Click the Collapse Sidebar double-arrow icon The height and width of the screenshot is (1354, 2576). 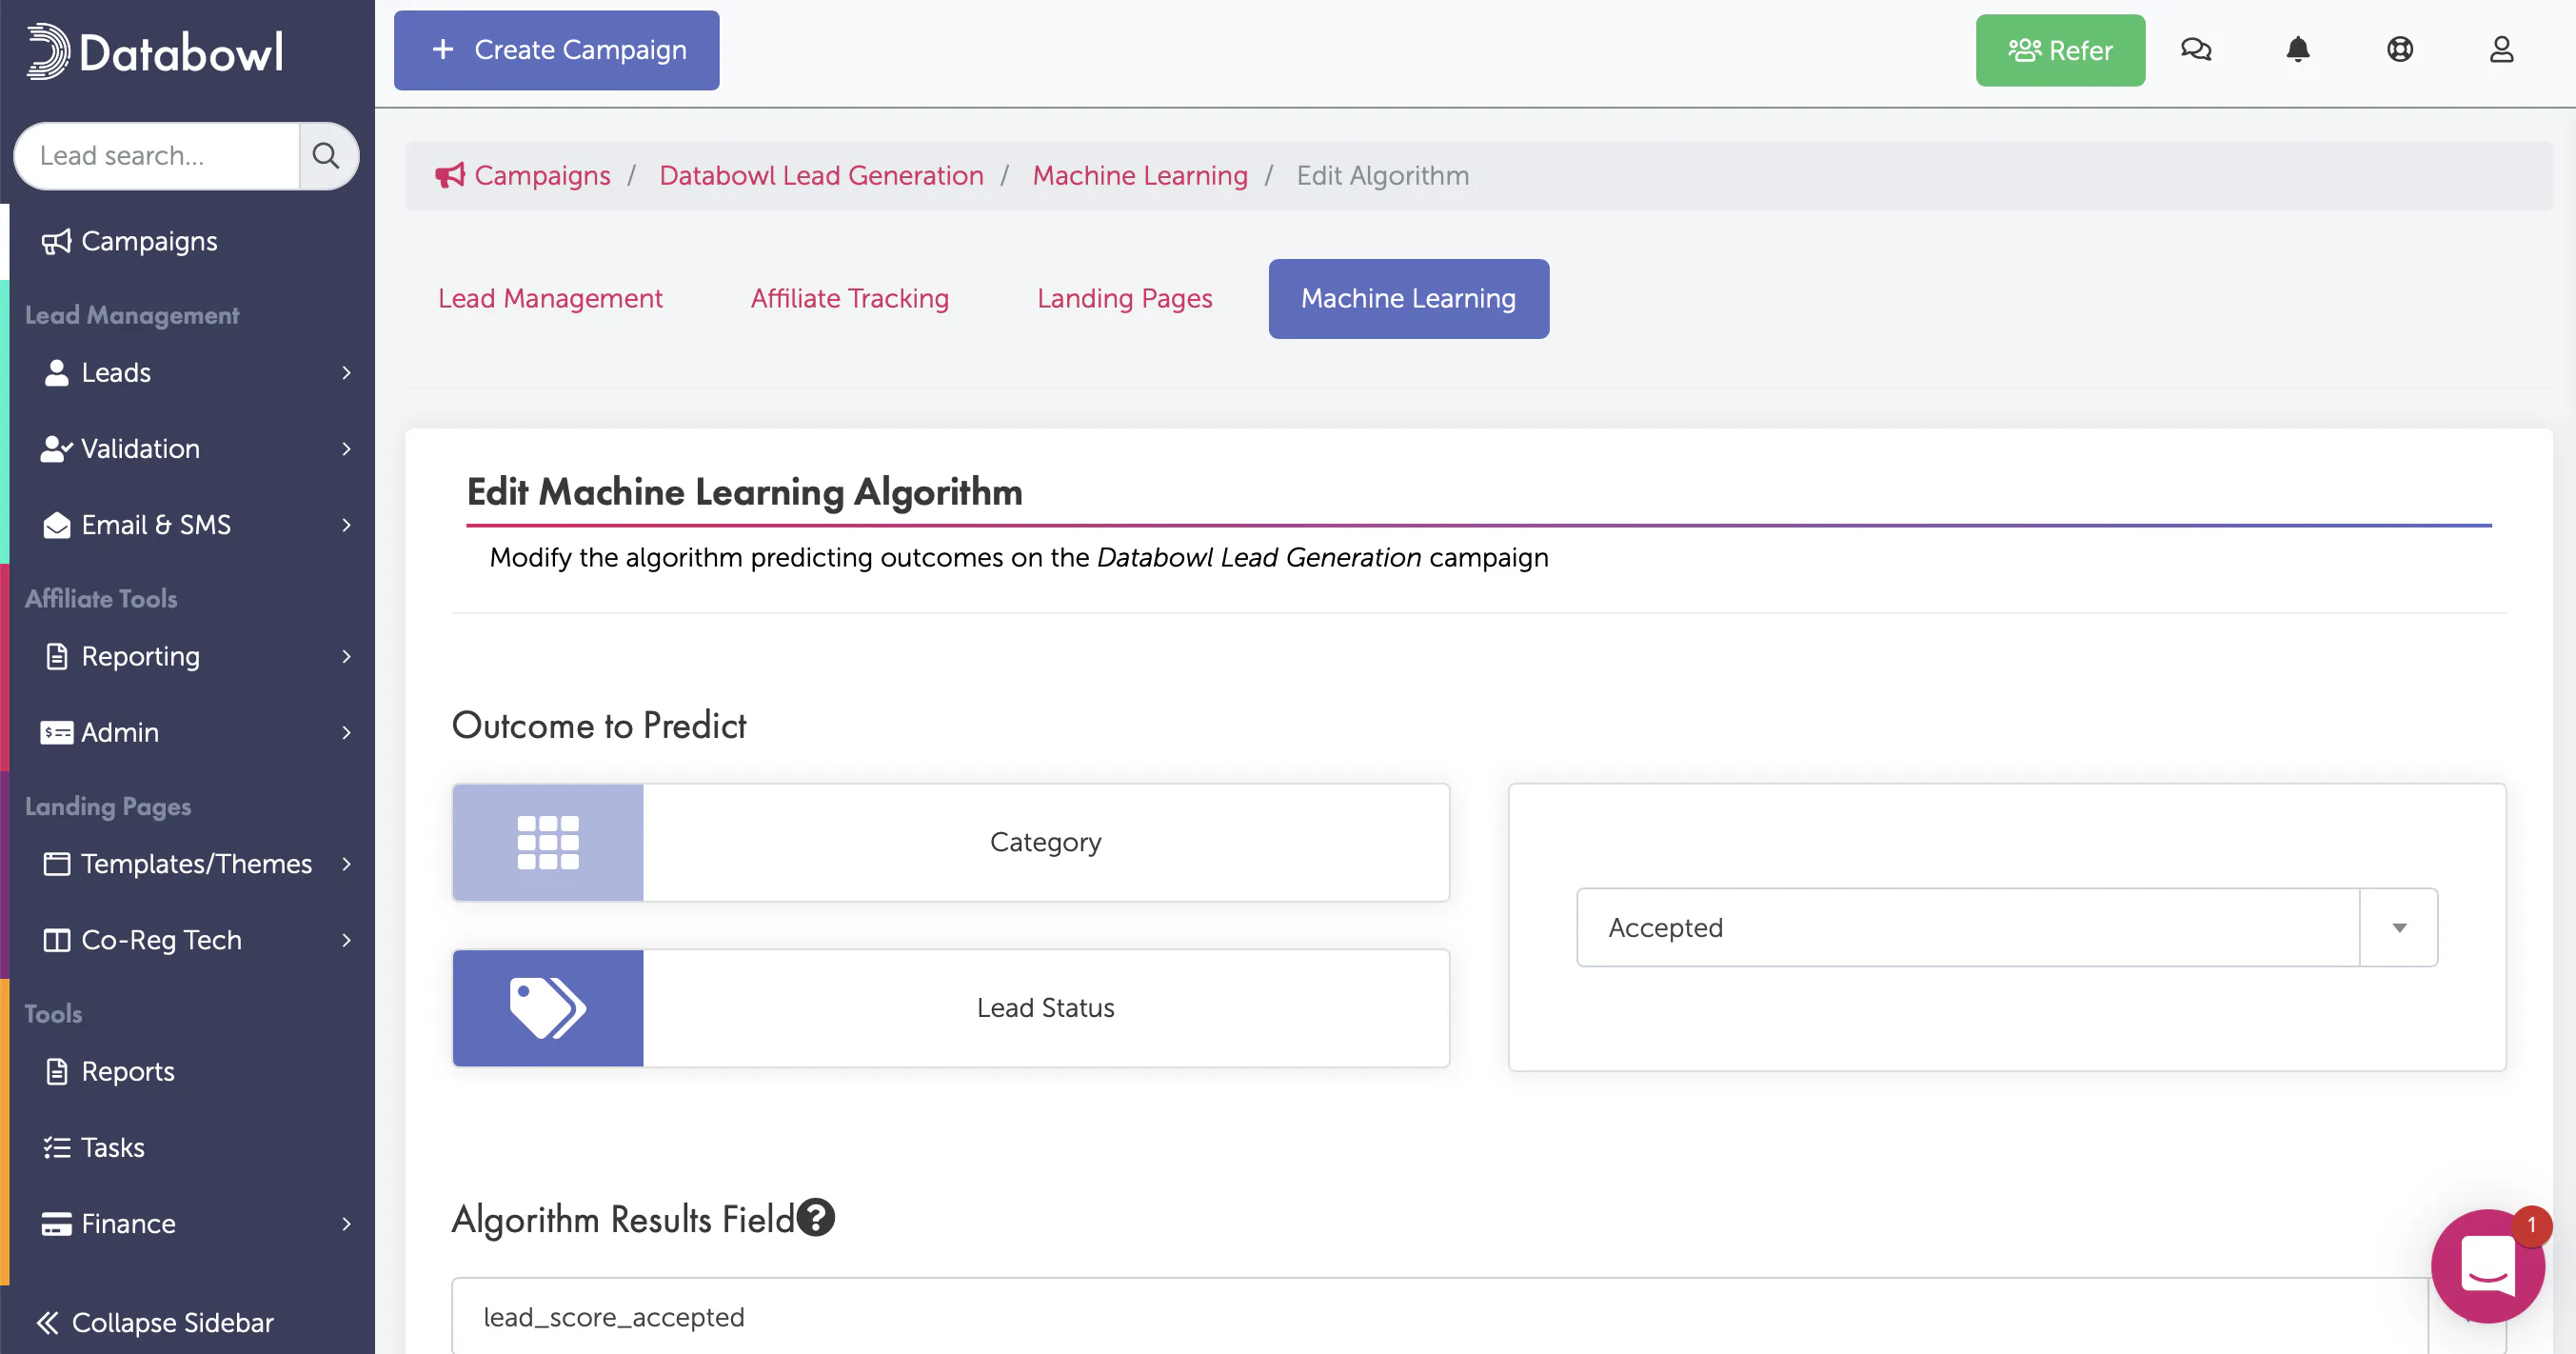(47, 1322)
